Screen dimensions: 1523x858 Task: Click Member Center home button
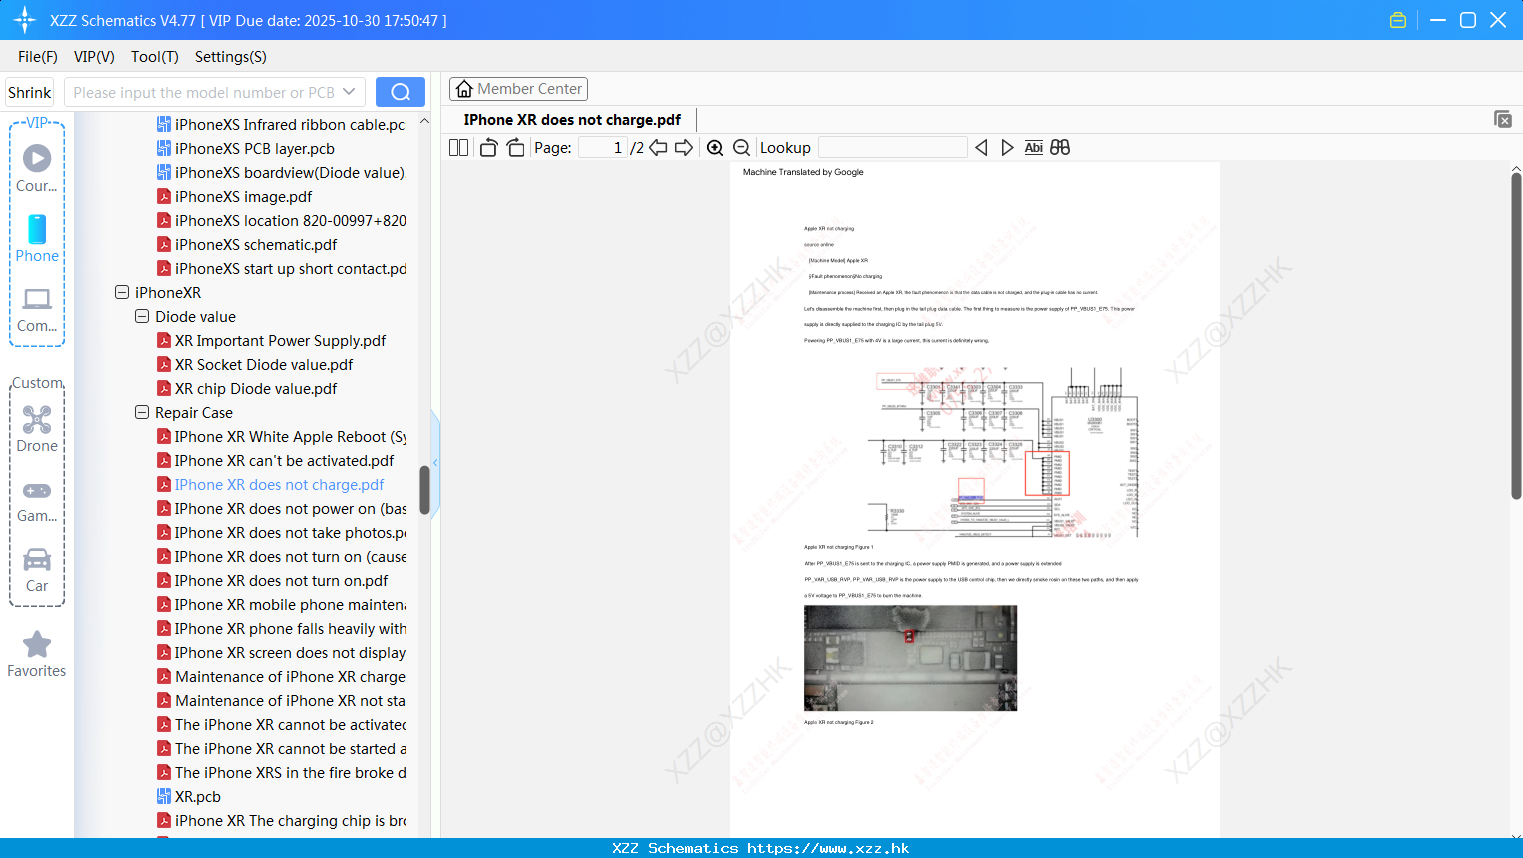click(x=518, y=89)
